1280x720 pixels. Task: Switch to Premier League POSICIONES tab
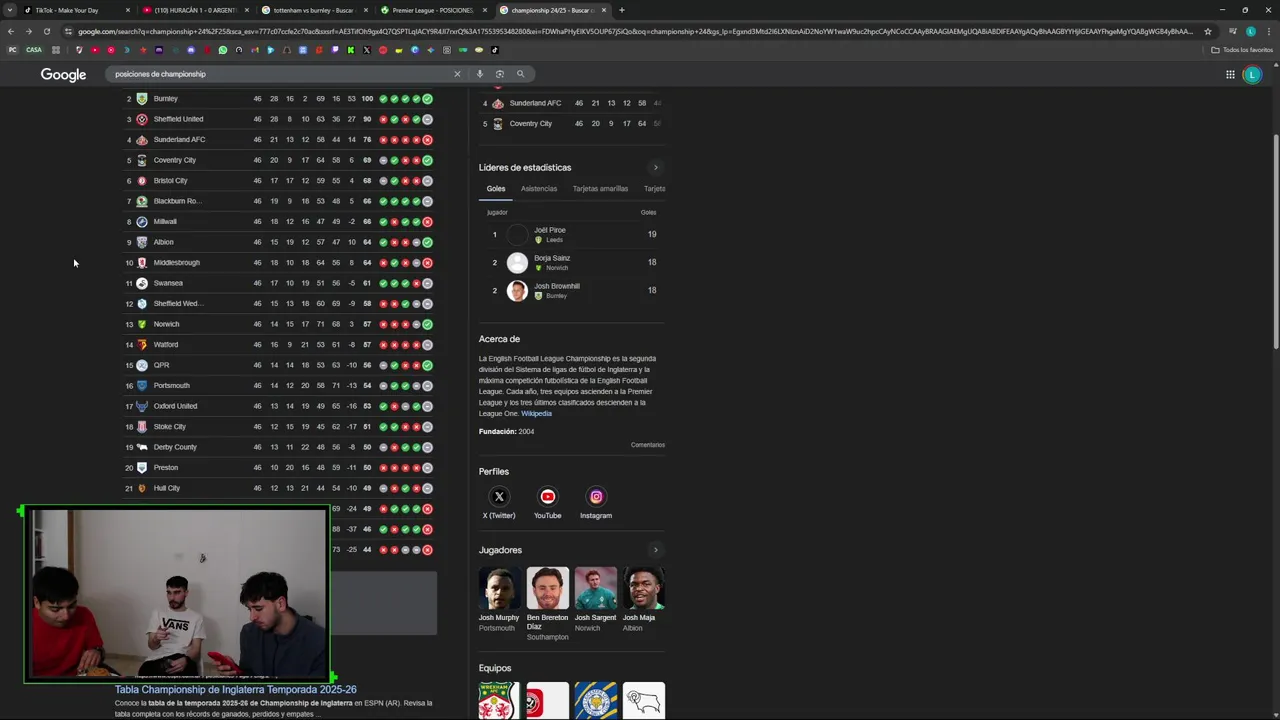(x=433, y=10)
